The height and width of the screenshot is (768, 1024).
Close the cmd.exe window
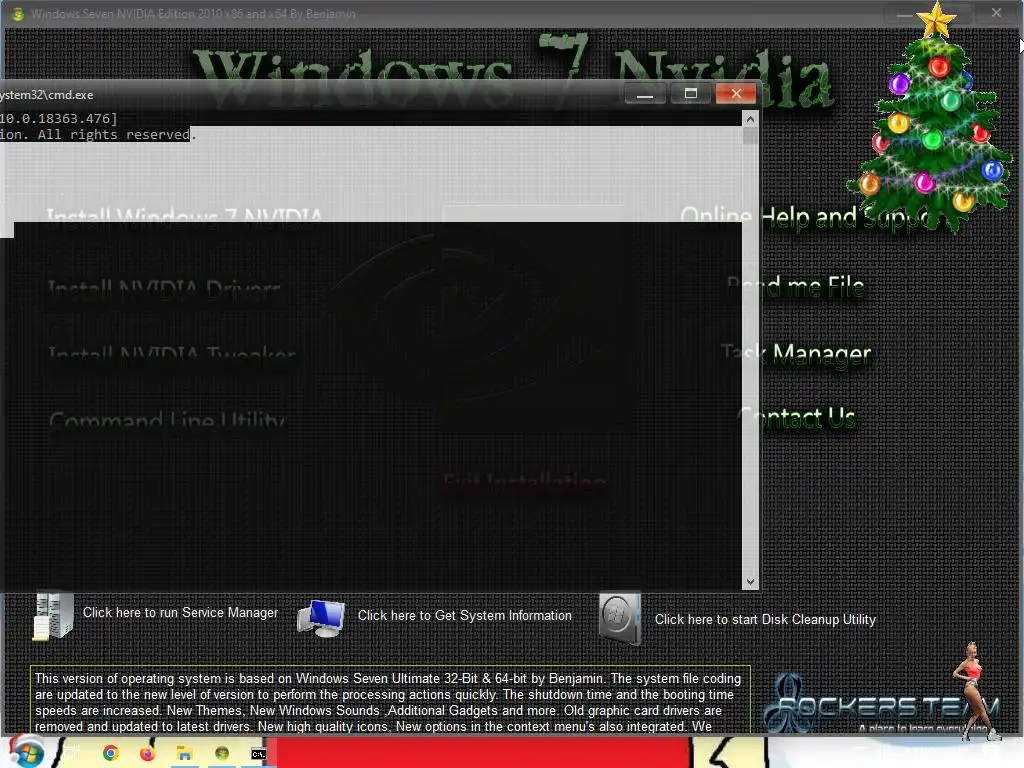pos(736,94)
